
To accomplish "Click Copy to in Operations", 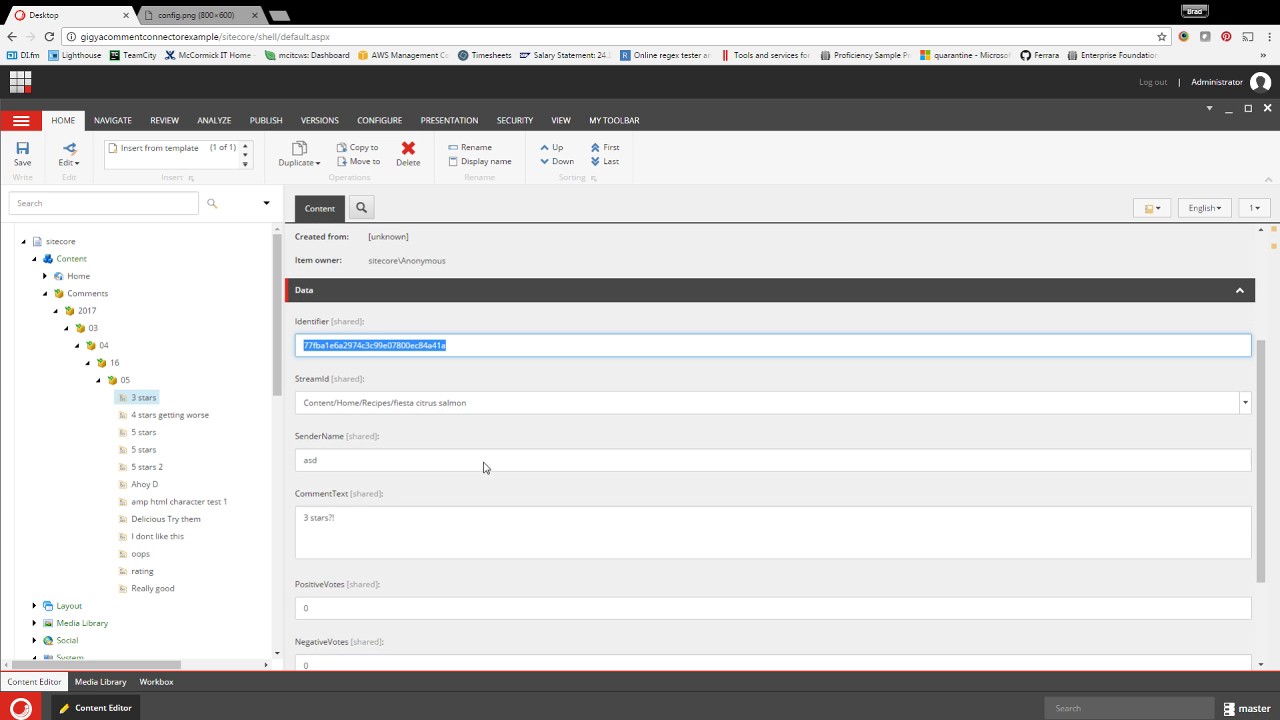I will click(357, 147).
